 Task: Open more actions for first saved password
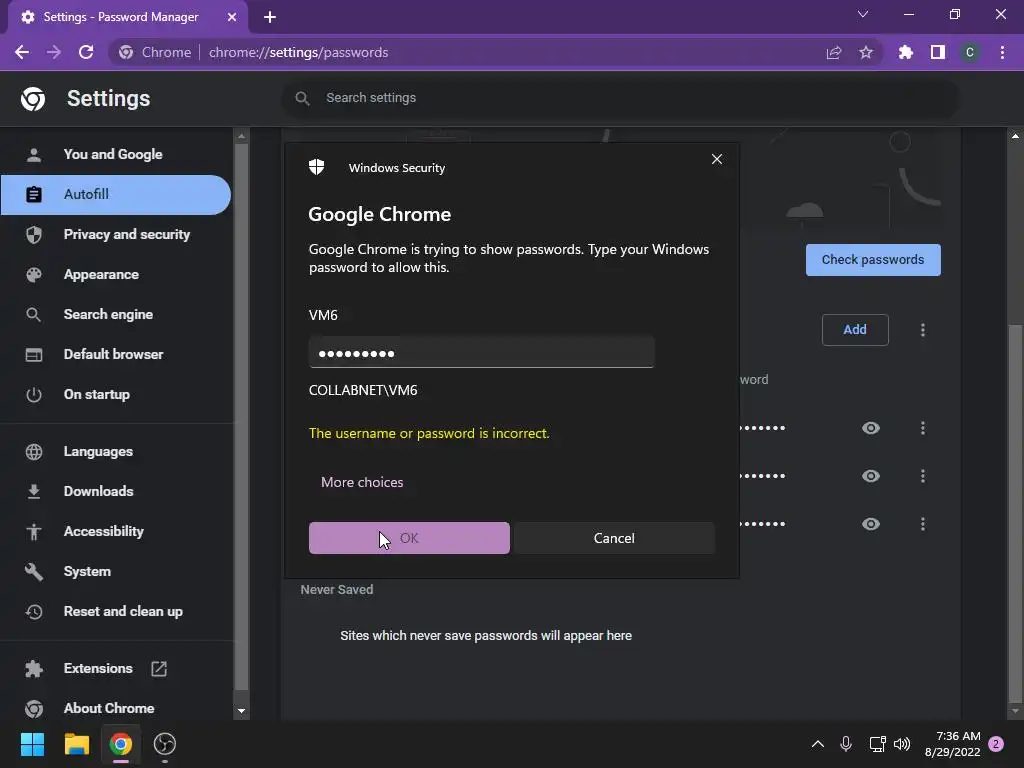922,428
